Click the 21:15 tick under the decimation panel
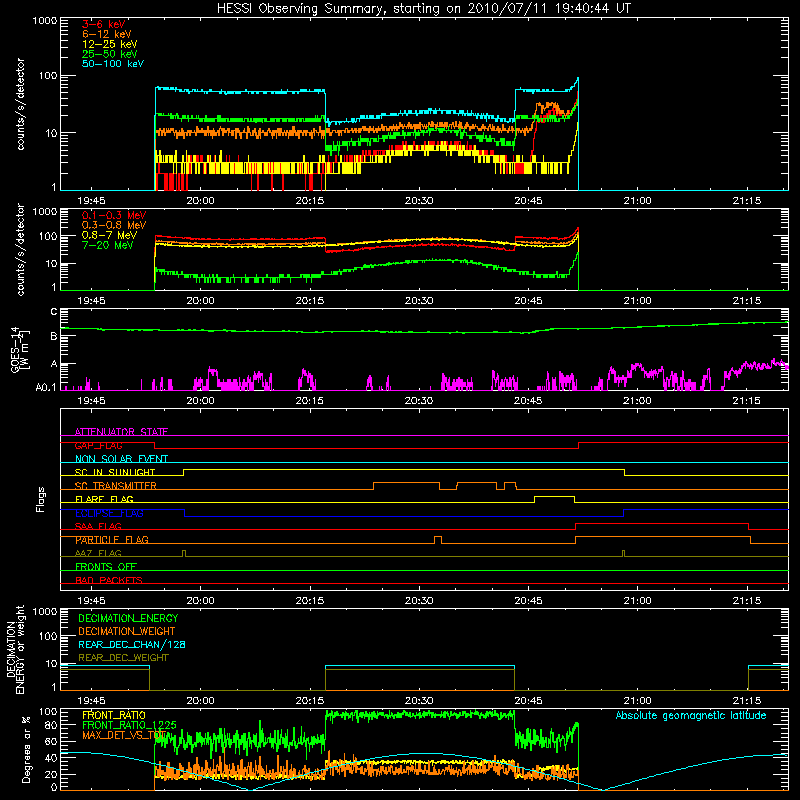This screenshot has width=800, height=800. pos(746,701)
